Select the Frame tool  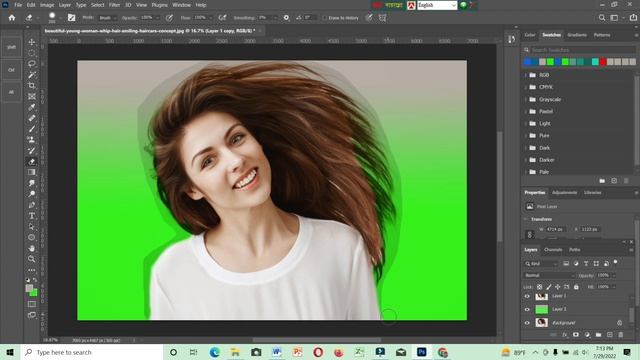[32, 96]
